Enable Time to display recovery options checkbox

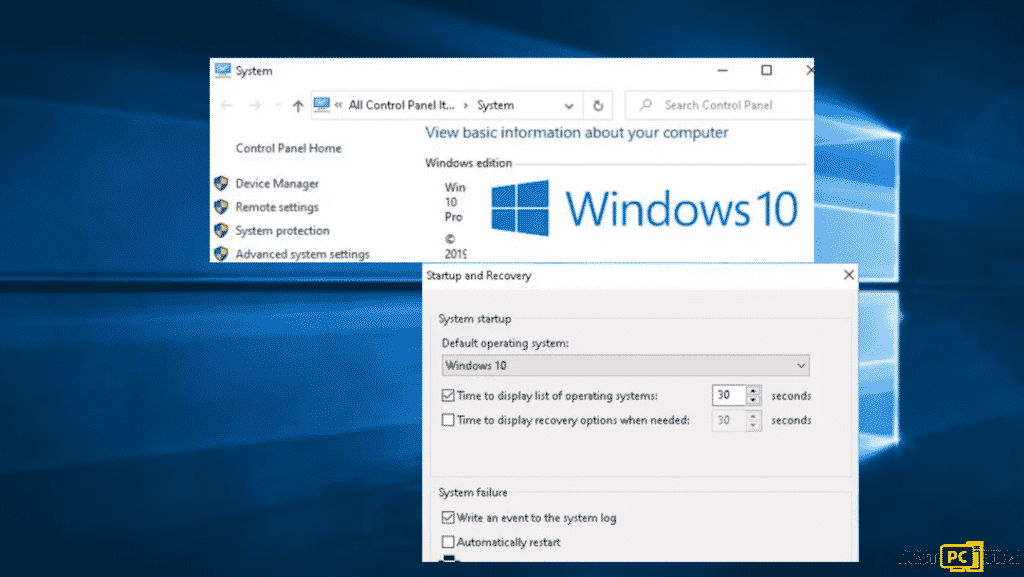tap(448, 420)
